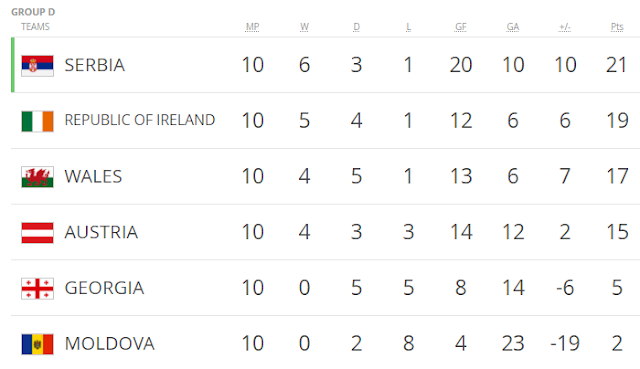The width and height of the screenshot is (640, 369).
Task: Open the WALES team link
Action: click(x=93, y=177)
